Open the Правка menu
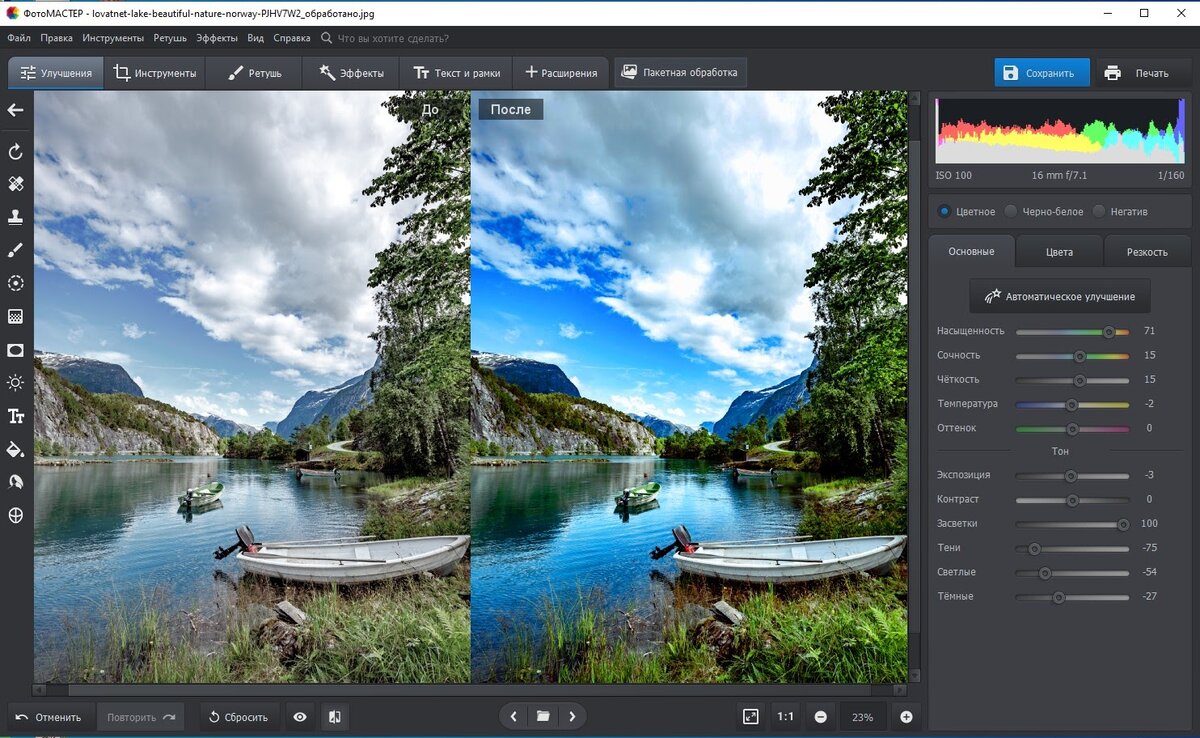Image resolution: width=1200 pixels, height=738 pixels. click(56, 38)
